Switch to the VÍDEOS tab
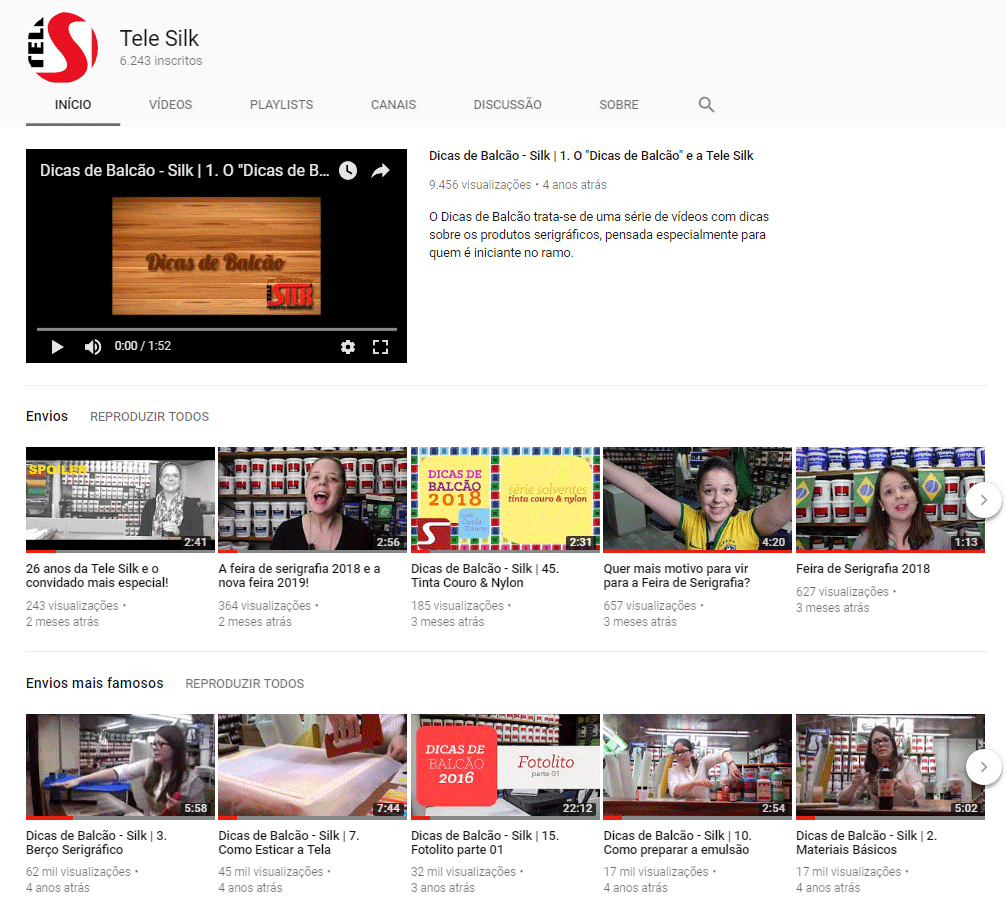 170,105
